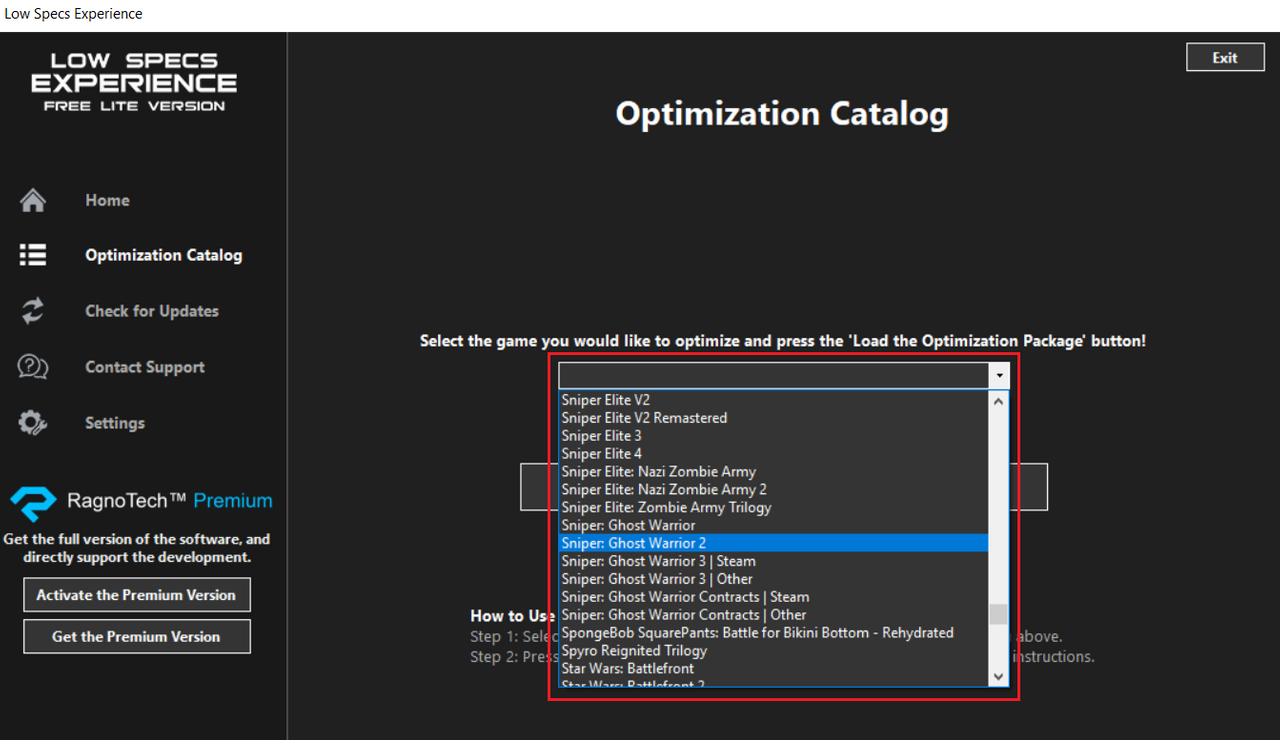Click the Exit button
Viewport: 1280px width, 740px height.
(1225, 58)
